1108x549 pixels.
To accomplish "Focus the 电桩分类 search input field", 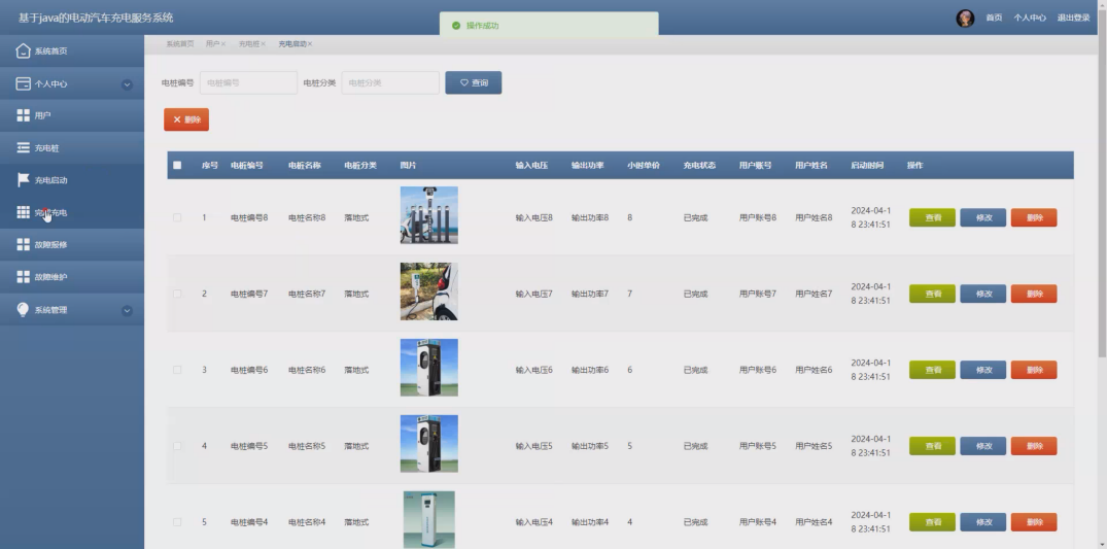I will pos(391,83).
